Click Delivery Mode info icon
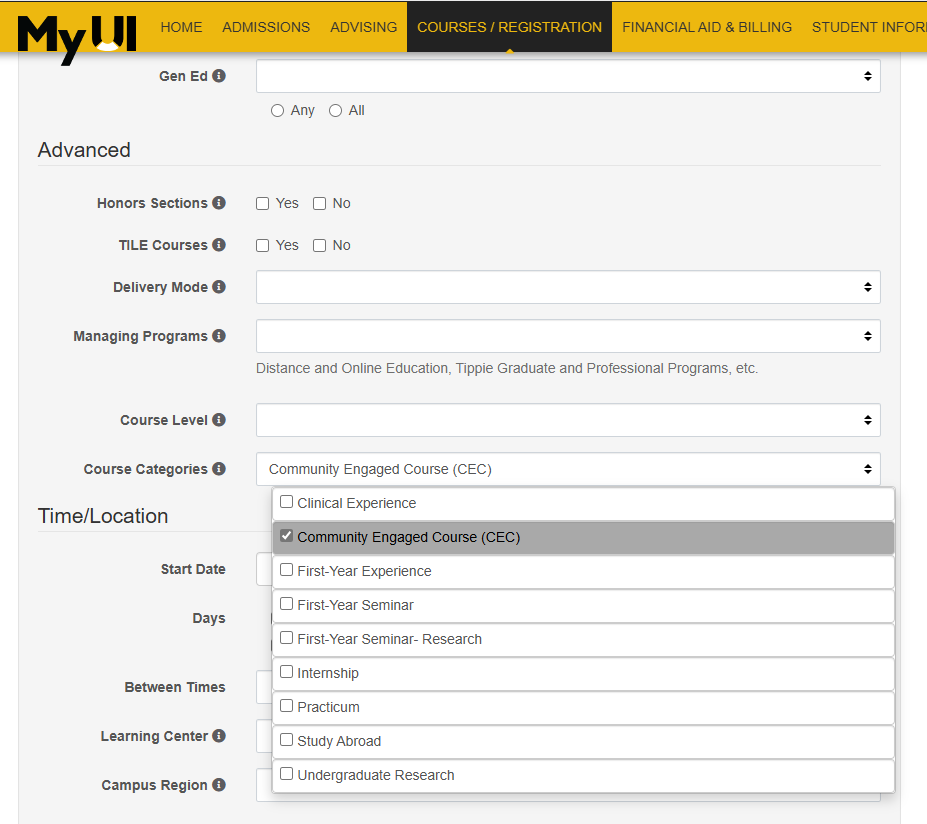This screenshot has height=824, width=927. click(219, 287)
